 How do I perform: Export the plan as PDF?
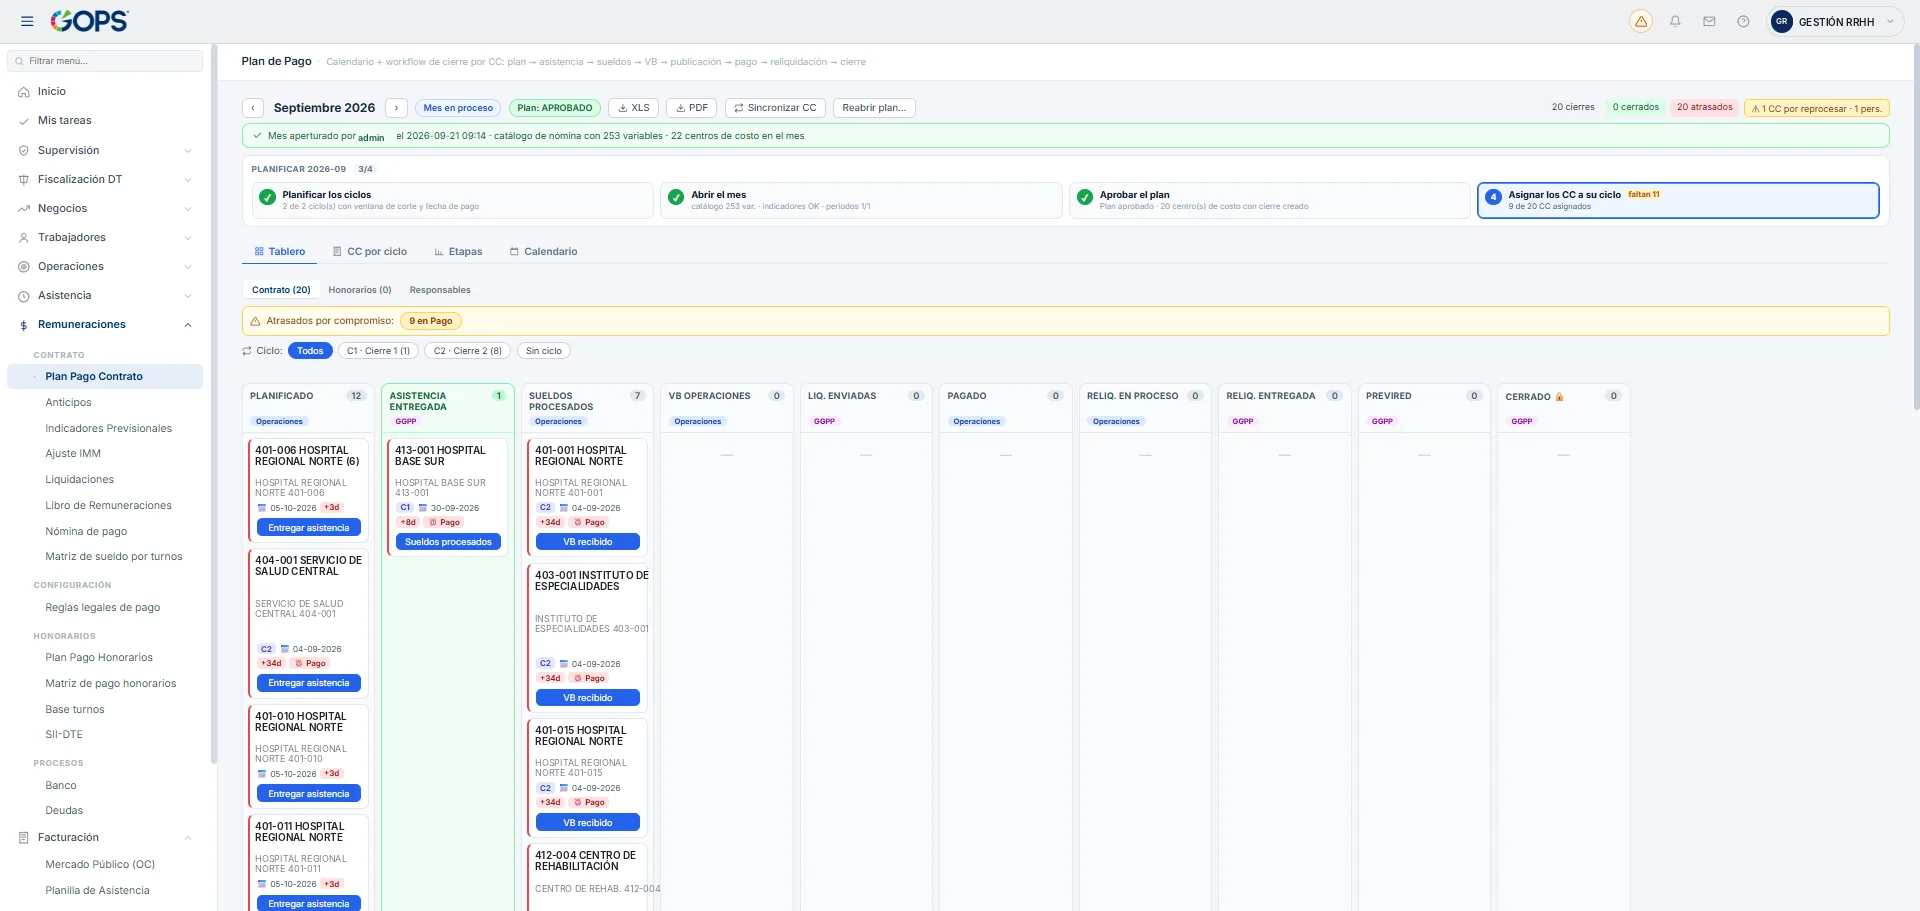(x=692, y=108)
